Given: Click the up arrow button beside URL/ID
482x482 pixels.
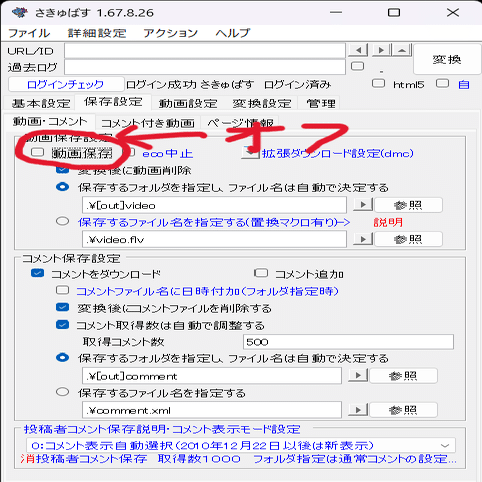Looking at the screenshot, I should (x=402, y=50).
